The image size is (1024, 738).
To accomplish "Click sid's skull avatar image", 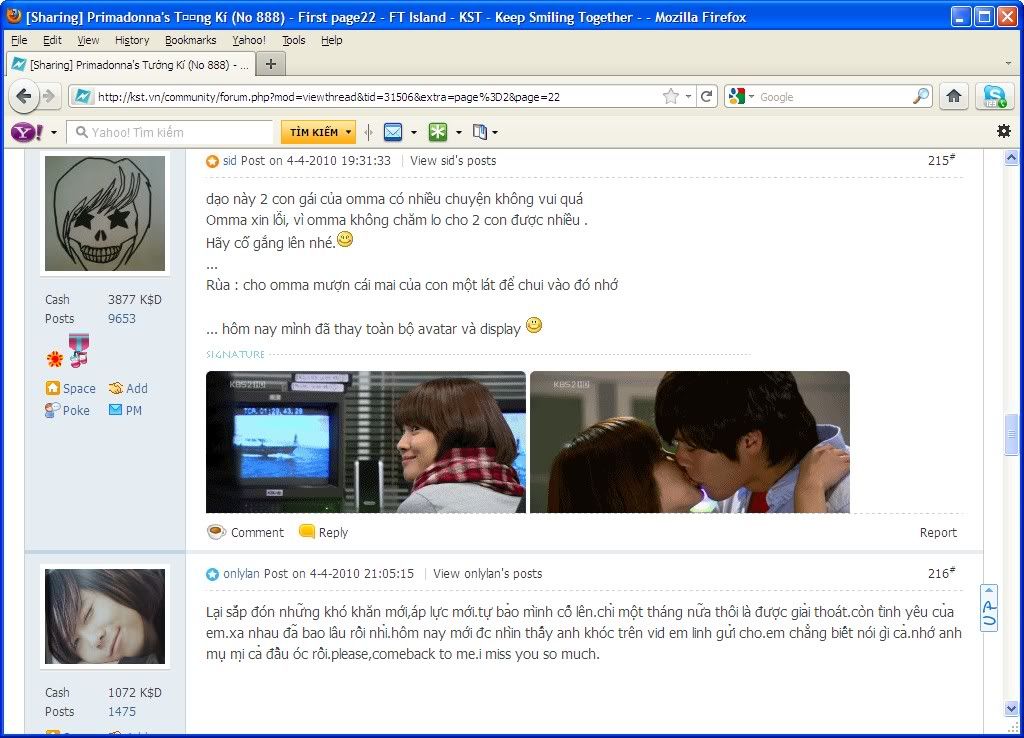I will click(x=105, y=214).
